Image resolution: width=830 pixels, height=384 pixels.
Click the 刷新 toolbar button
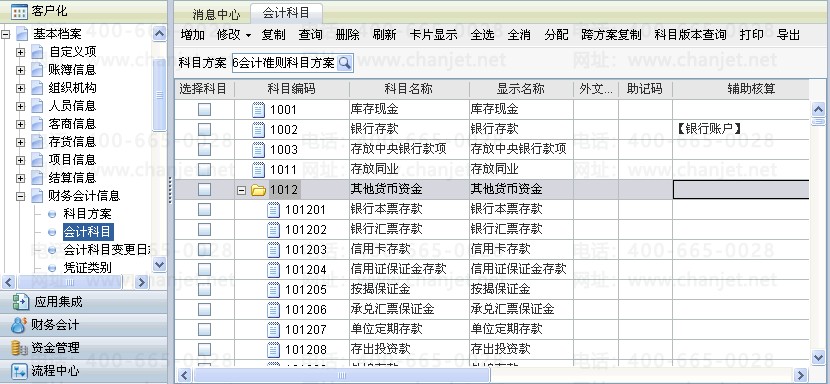(x=384, y=35)
